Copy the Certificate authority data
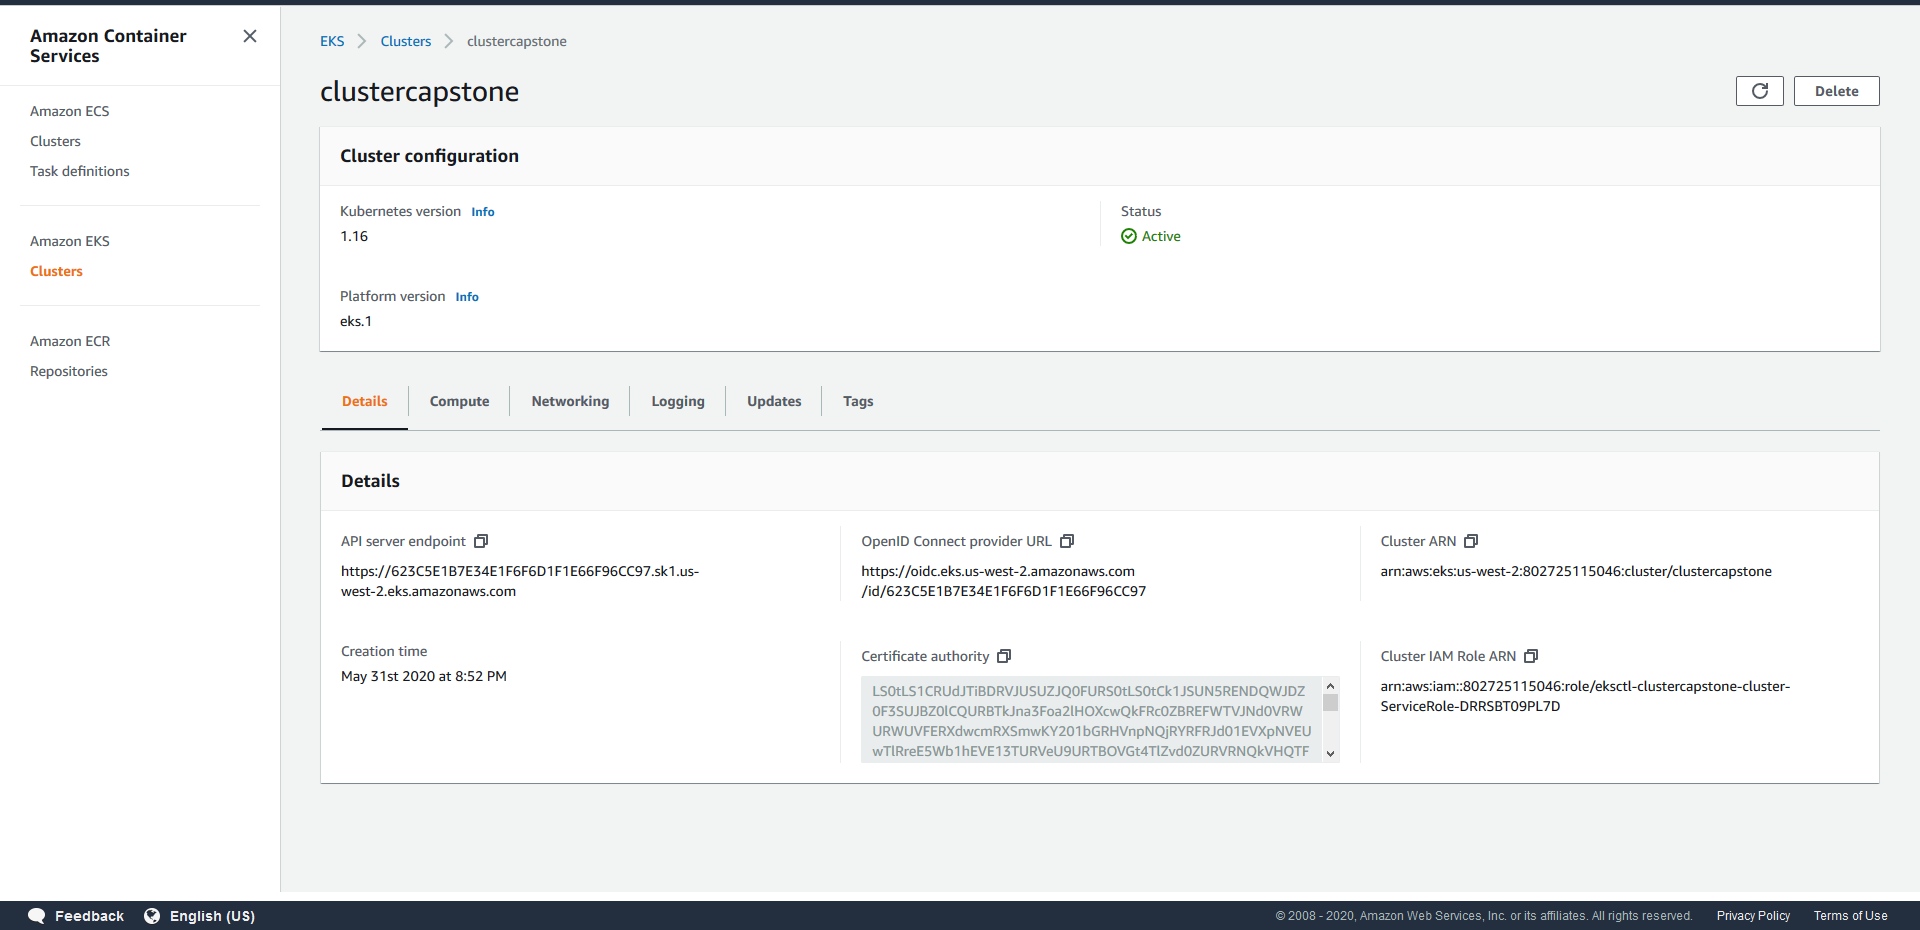 (1005, 656)
